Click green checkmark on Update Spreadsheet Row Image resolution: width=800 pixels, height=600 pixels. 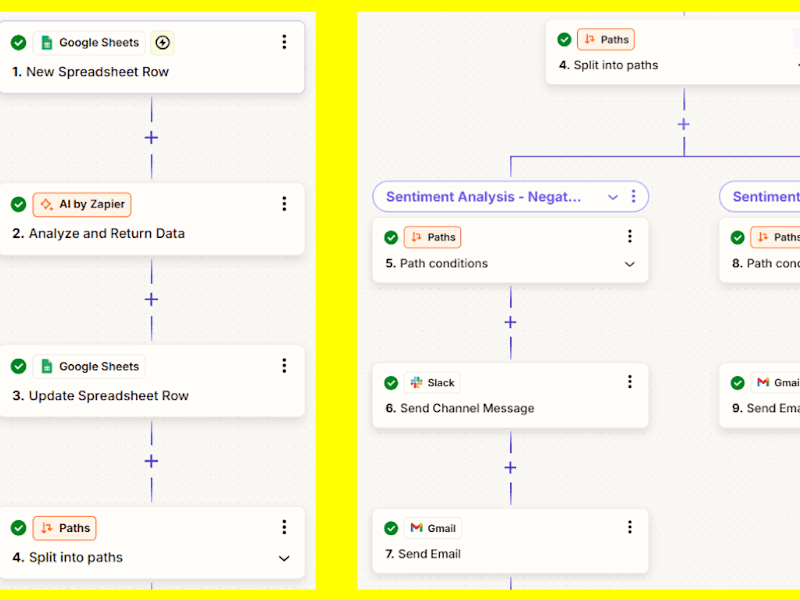pyautogui.click(x=18, y=366)
